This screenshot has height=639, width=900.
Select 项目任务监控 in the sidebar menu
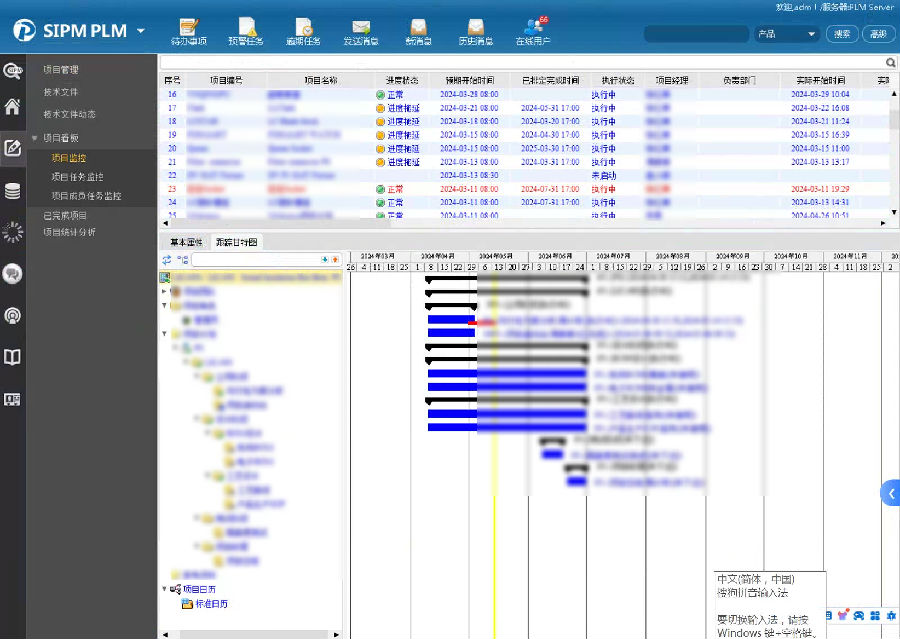click(x=77, y=177)
